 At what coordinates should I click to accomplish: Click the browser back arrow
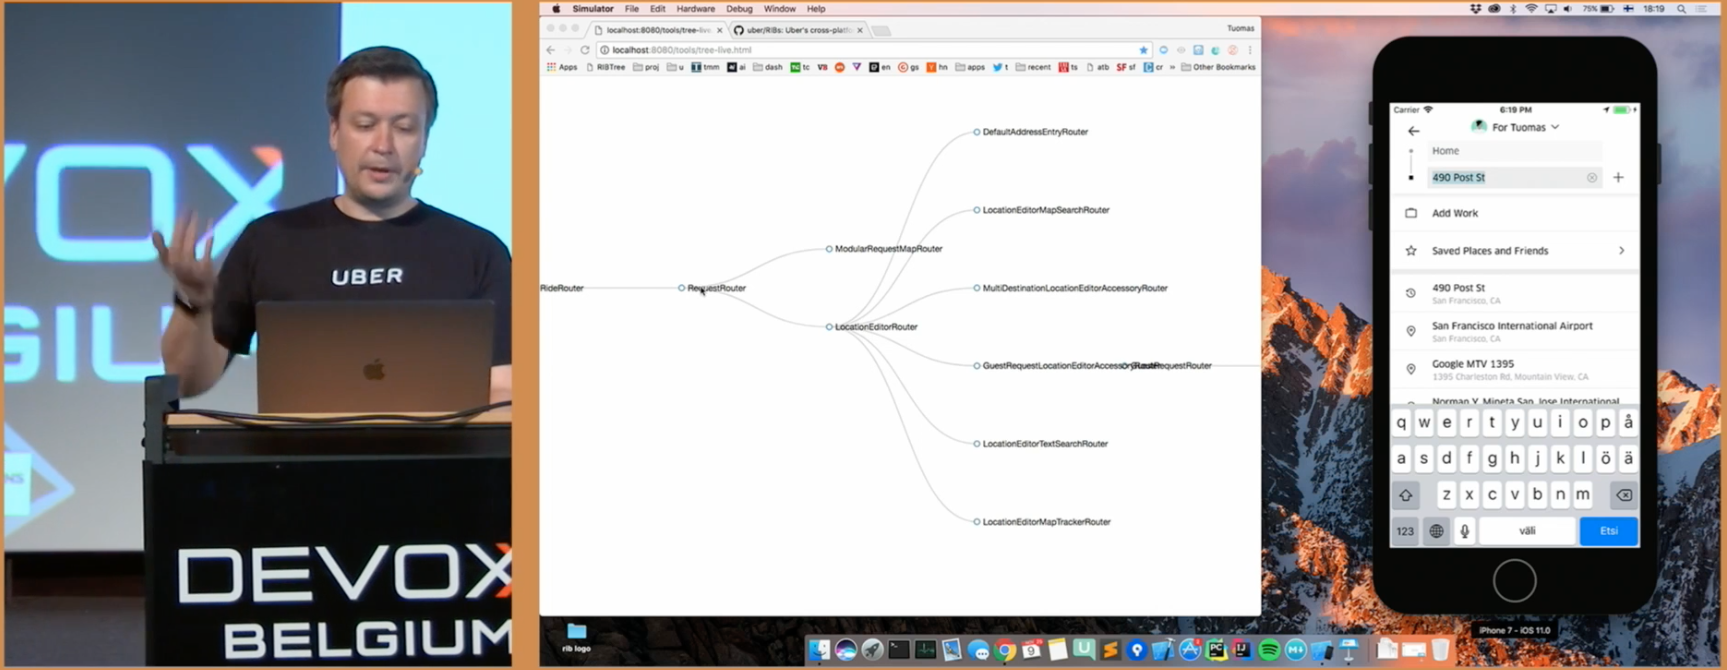[551, 50]
